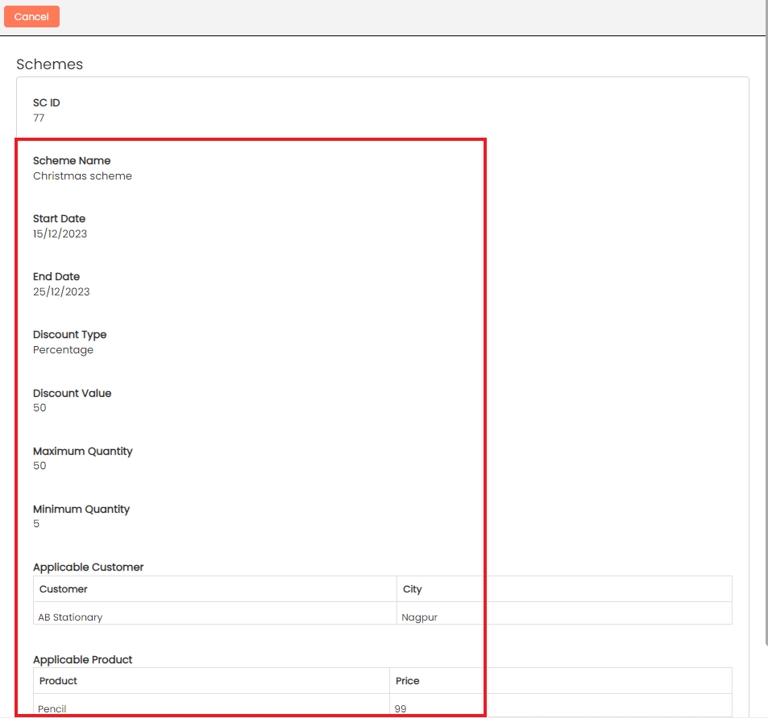Click the Maximum Quantity label
Image resolution: width=768 pixels, height=718 pixels.
[x=82, y=451]
